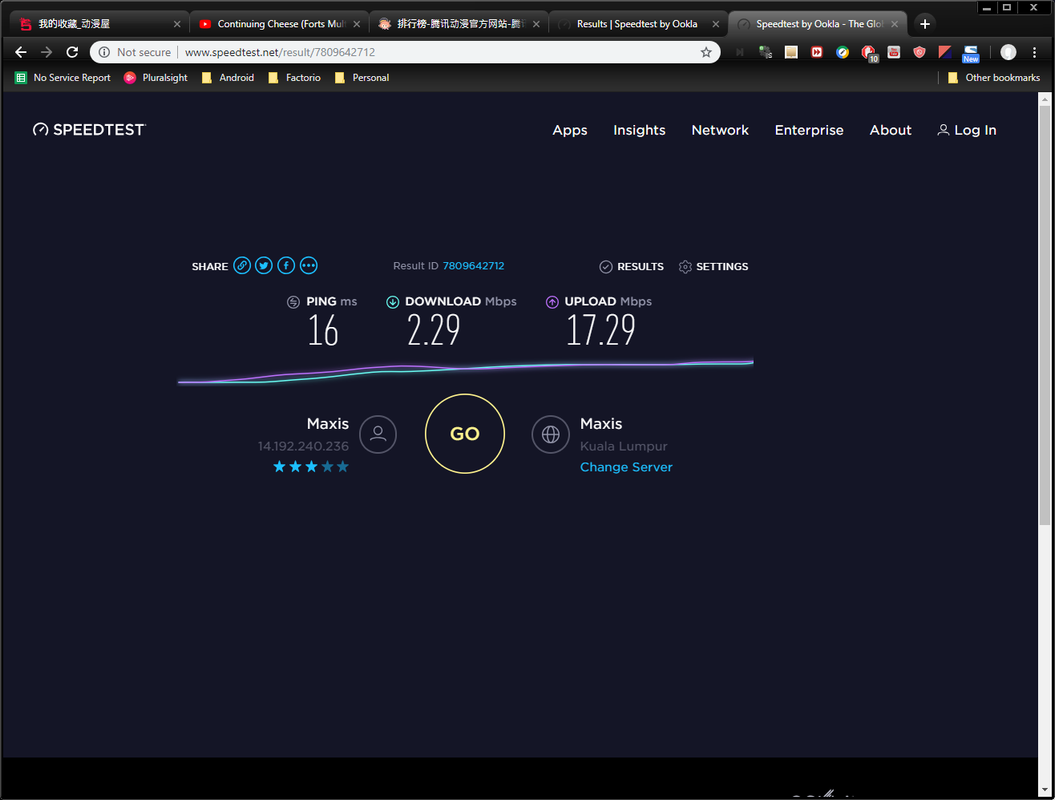The width and height of the screenshot is (1055, 800).
Task: Click the user profile icon beside Maxis ISP
Action: (x=378, y=434)
